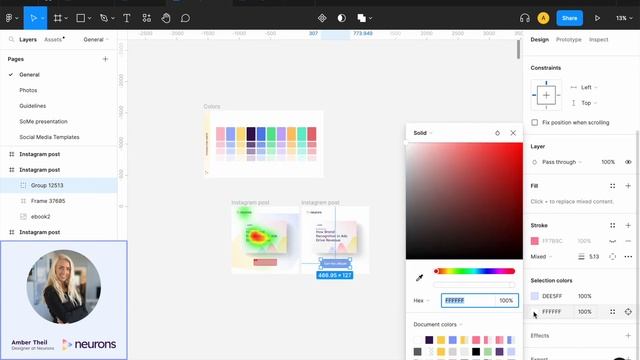Screen dimensions: 640x360
Task: Expand the shape tools chevron
Action: (x=89, y=18)
